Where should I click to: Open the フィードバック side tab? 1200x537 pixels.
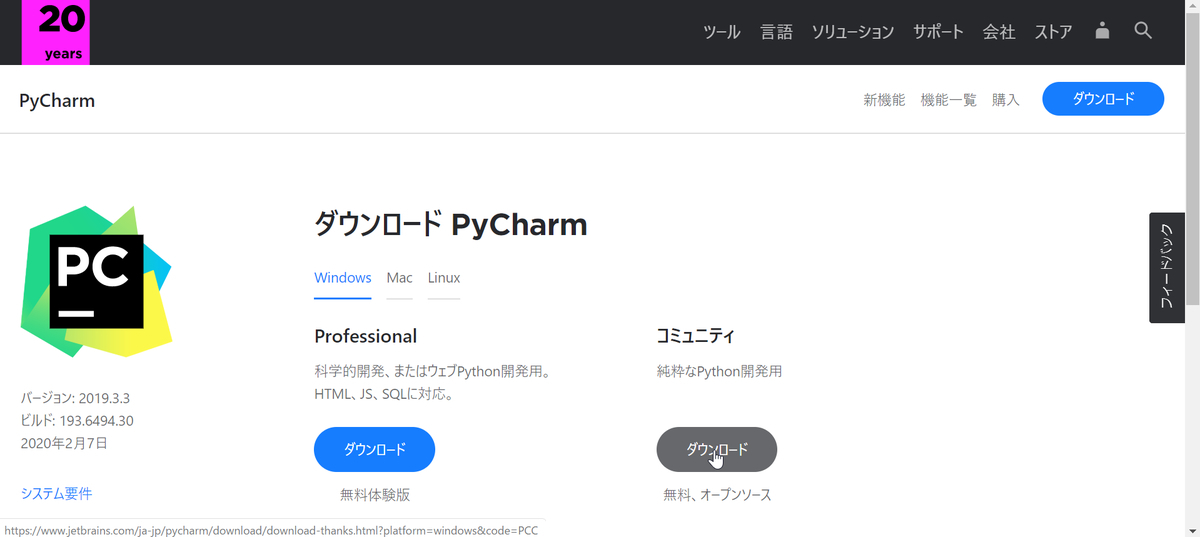[1167, 267]
